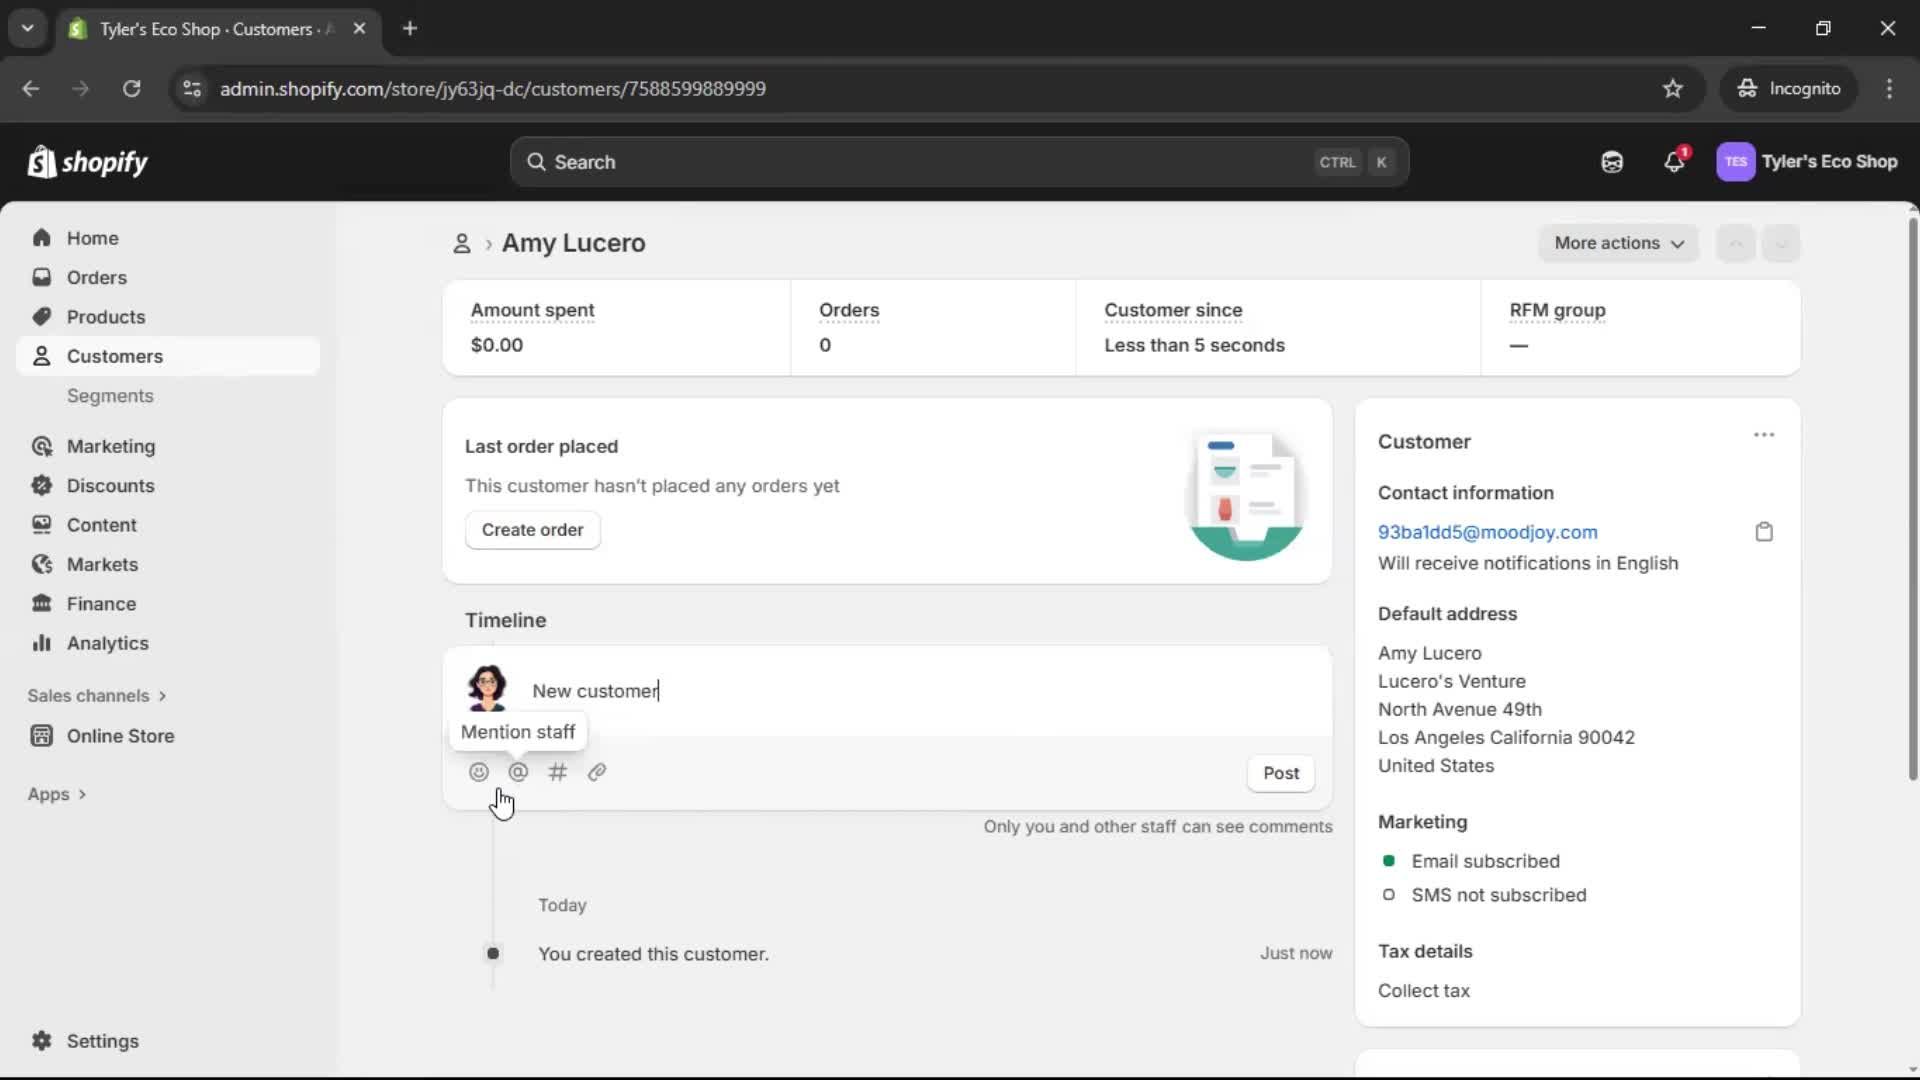Open the emoji picker in the comment box
This screenshot has height=1080, width=1920.
coord(479,772)
